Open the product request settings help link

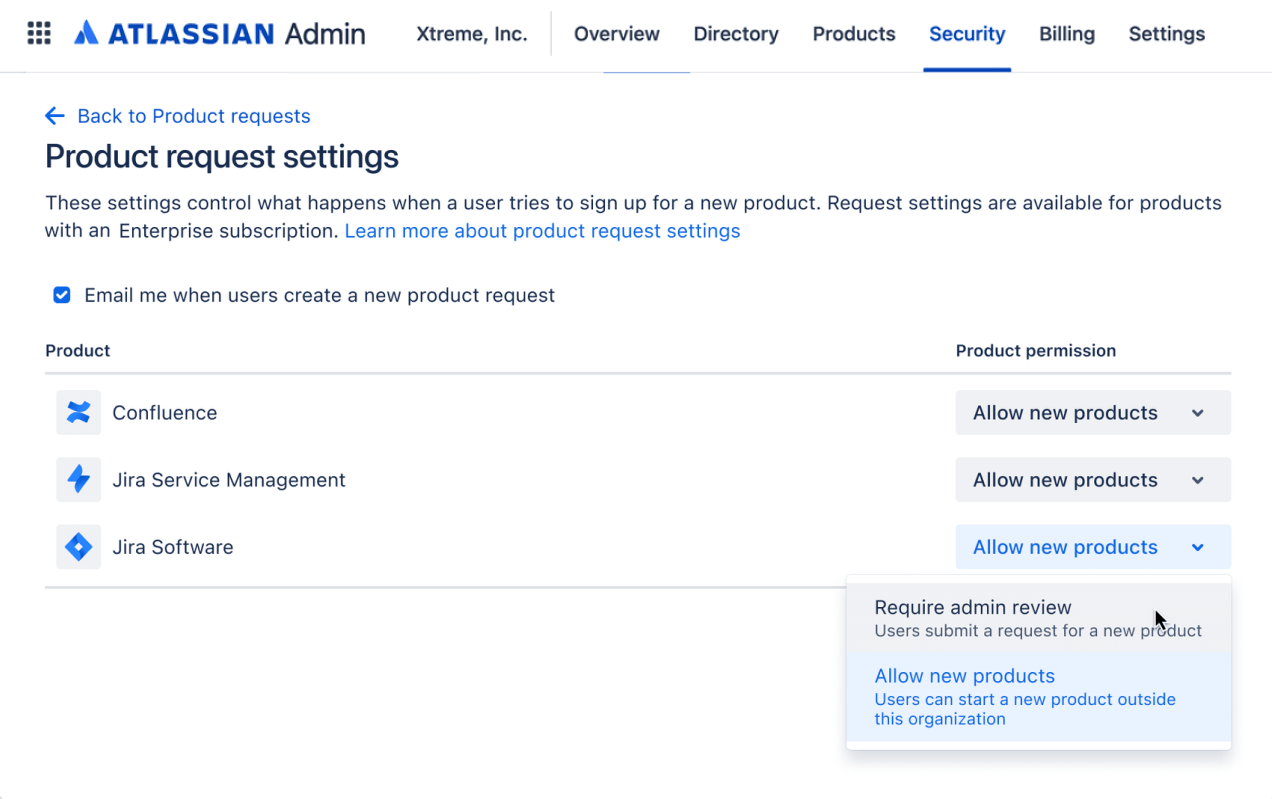click(542, 230)
